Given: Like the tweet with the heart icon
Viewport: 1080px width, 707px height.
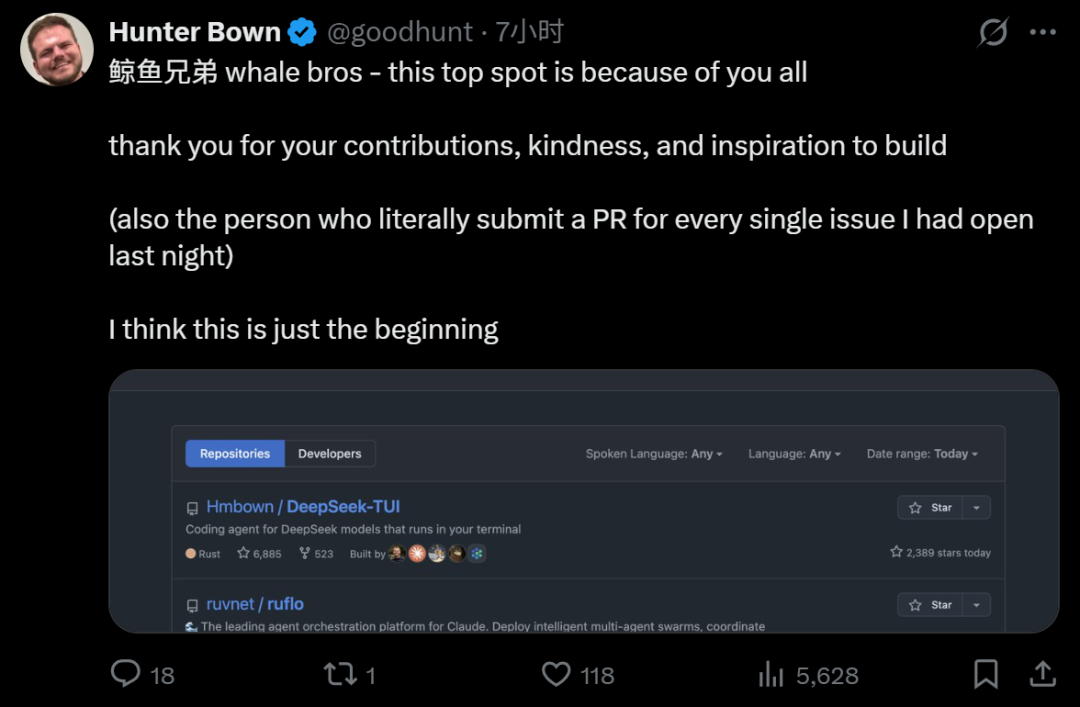Looking at the screenshot, I should point(556,674).
